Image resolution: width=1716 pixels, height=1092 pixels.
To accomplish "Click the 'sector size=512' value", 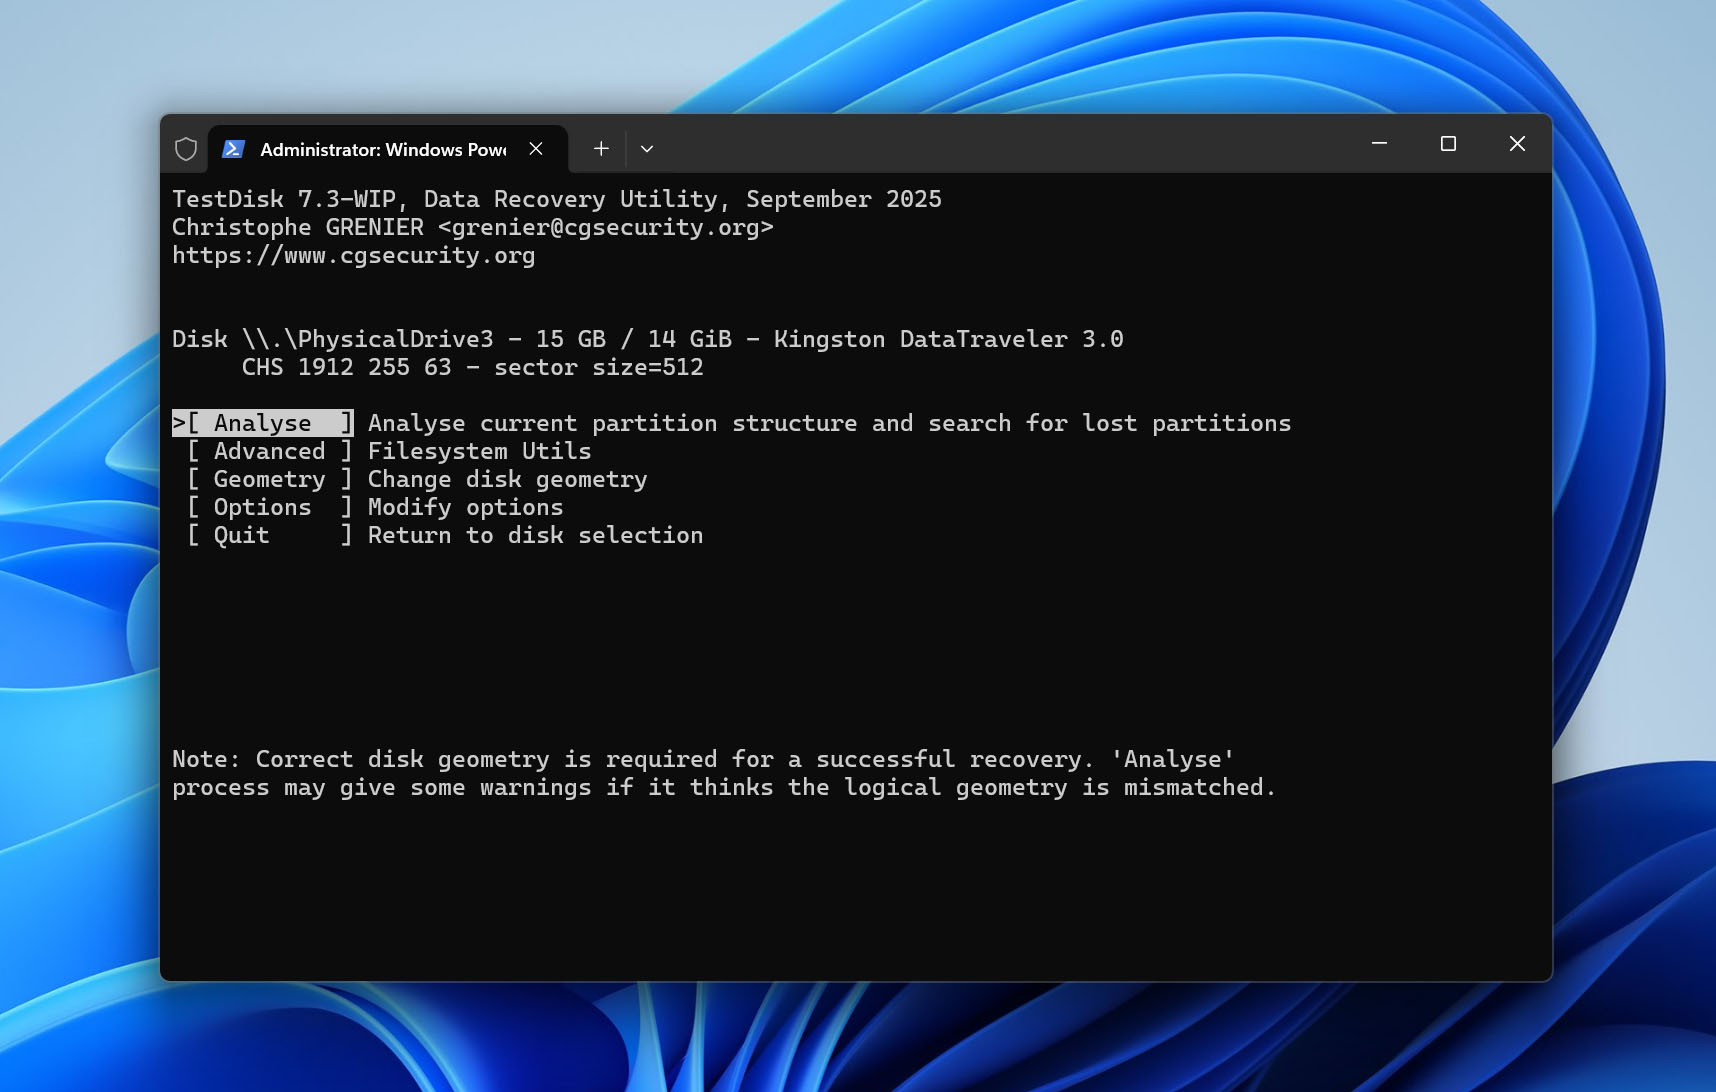I will tap(599, 367).
